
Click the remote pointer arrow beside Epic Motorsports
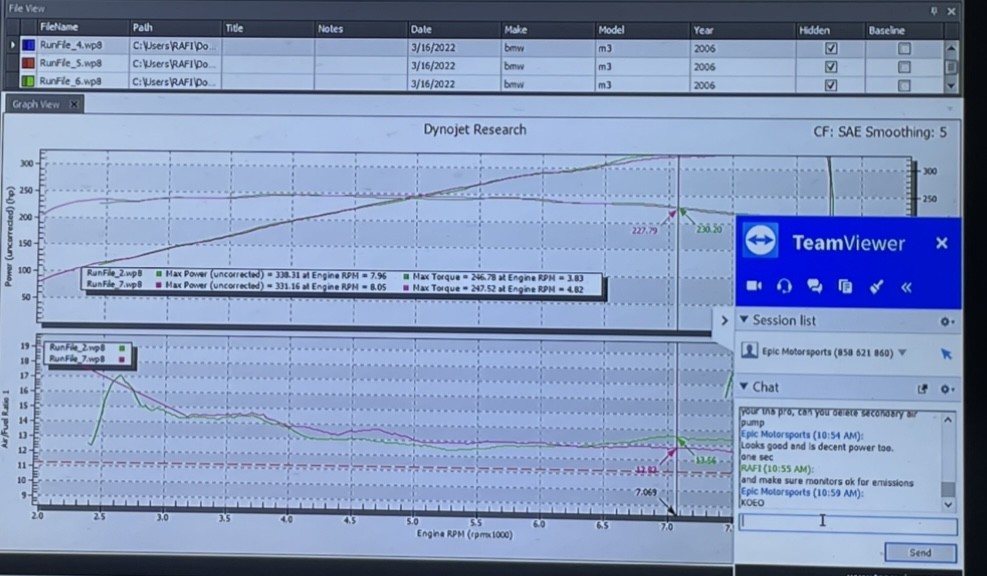(945, 354)
